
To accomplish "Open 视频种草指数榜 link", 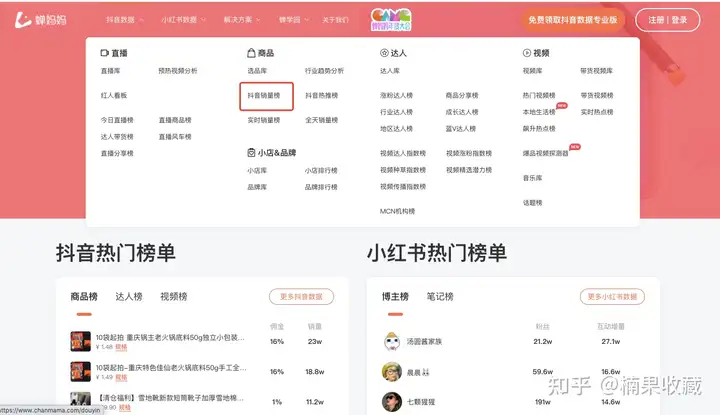I will pos(403,170).
